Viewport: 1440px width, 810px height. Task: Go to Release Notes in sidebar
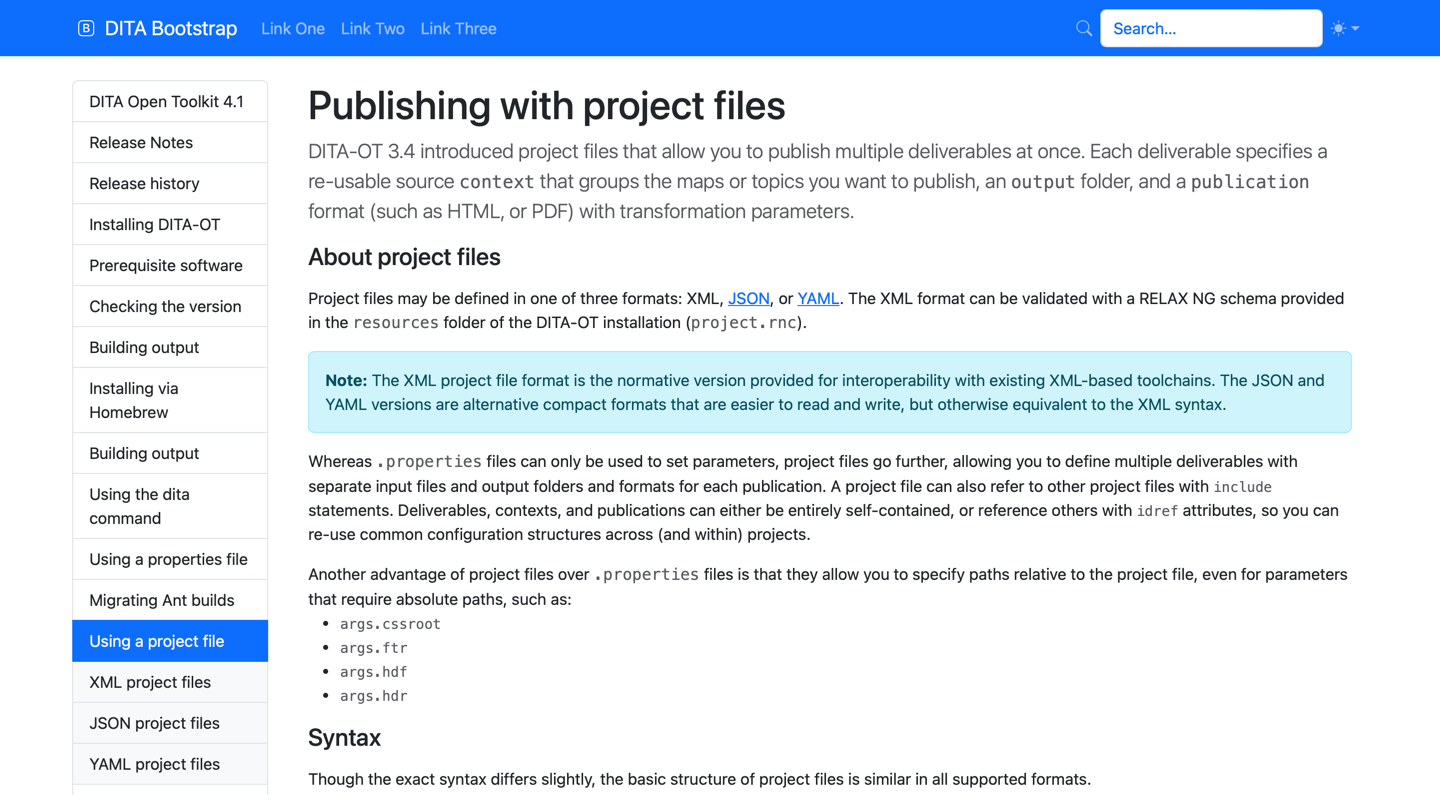tap(141, 143)
